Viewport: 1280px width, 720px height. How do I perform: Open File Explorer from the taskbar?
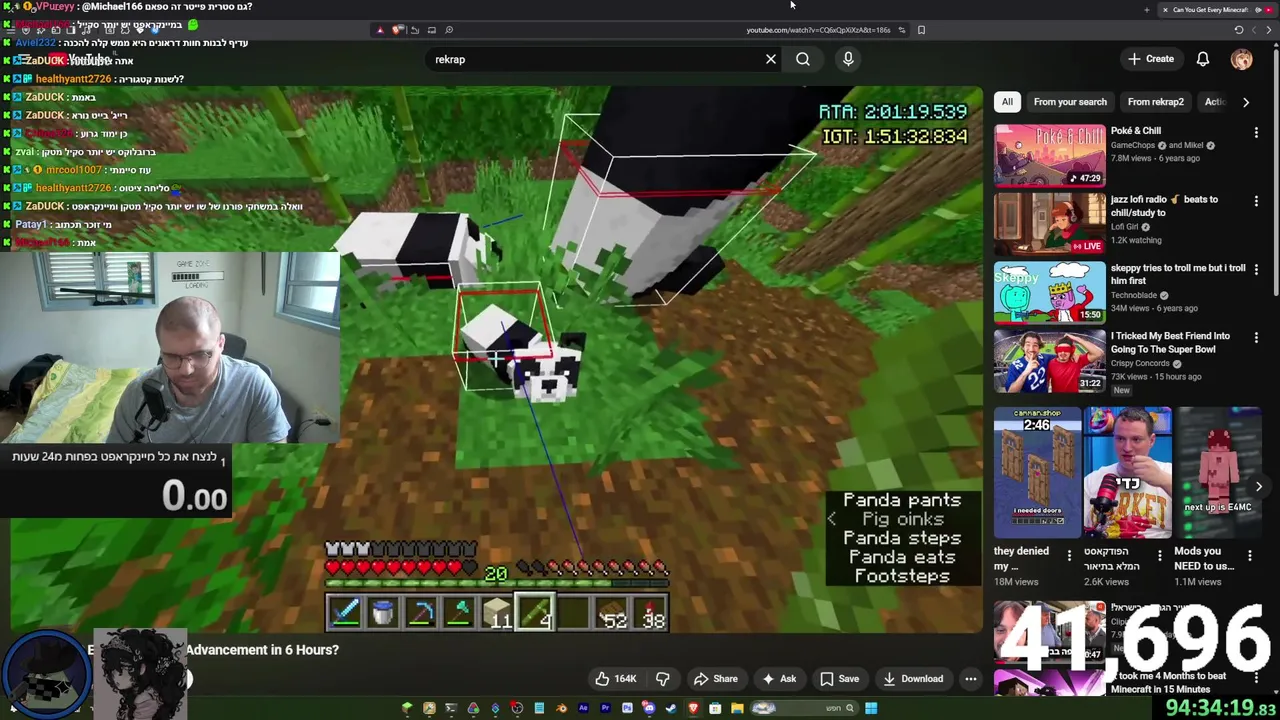coord(737,708)
